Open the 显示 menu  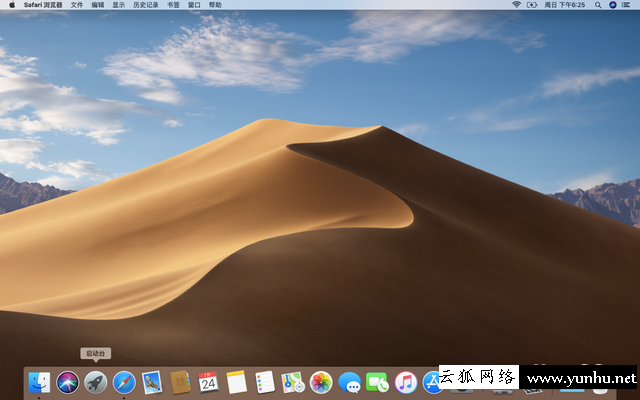tap(119, 5)
